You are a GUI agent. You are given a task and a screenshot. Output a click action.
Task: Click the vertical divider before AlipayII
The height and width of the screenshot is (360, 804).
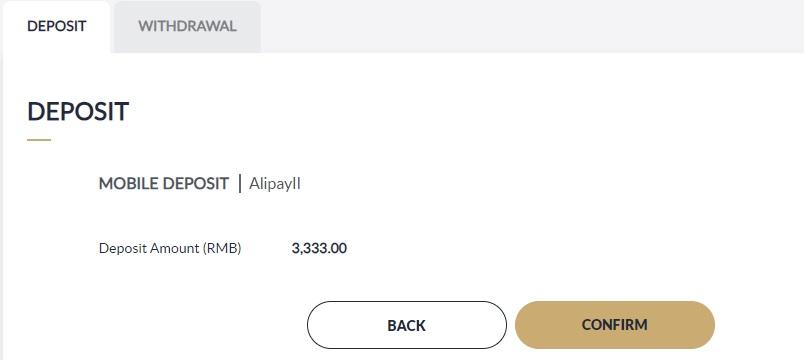tap(239, 184)
